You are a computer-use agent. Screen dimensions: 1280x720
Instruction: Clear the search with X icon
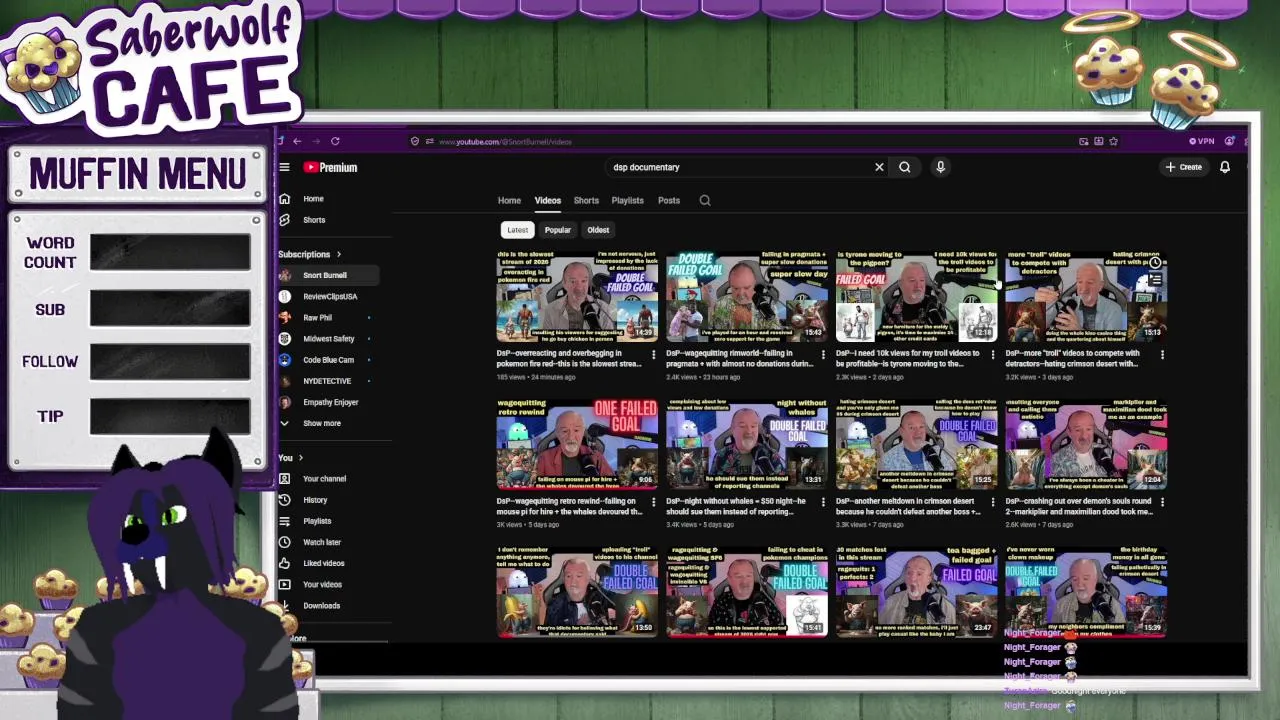click(x=879, y=167)
